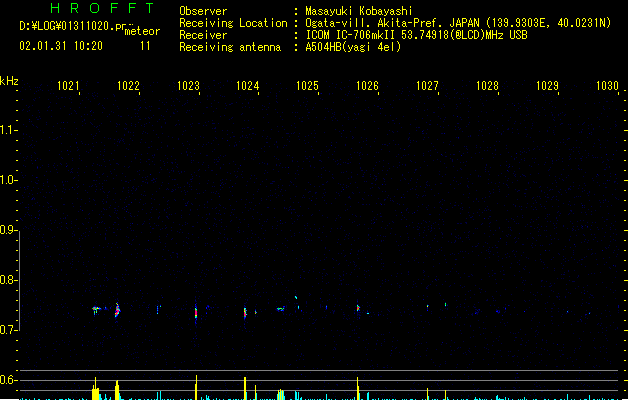Click frequency axis label 0.7
Viewport: 629px width, 400px height.
(x=8, y=330)
